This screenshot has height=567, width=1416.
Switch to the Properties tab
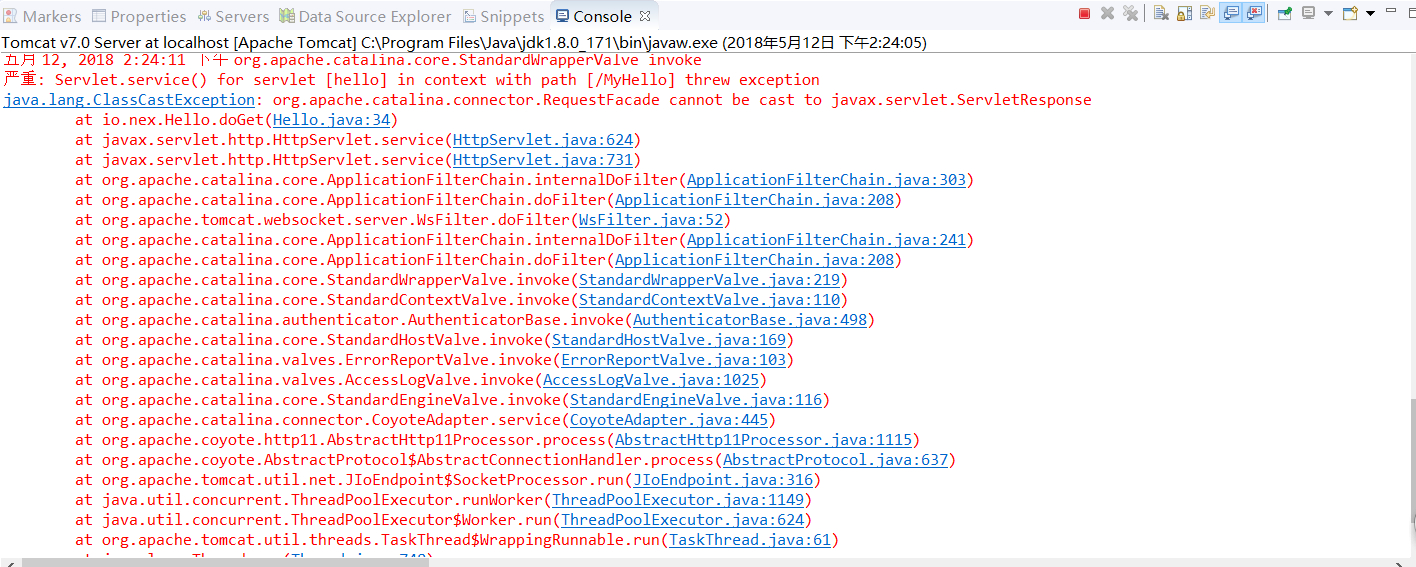click(139, 16)
